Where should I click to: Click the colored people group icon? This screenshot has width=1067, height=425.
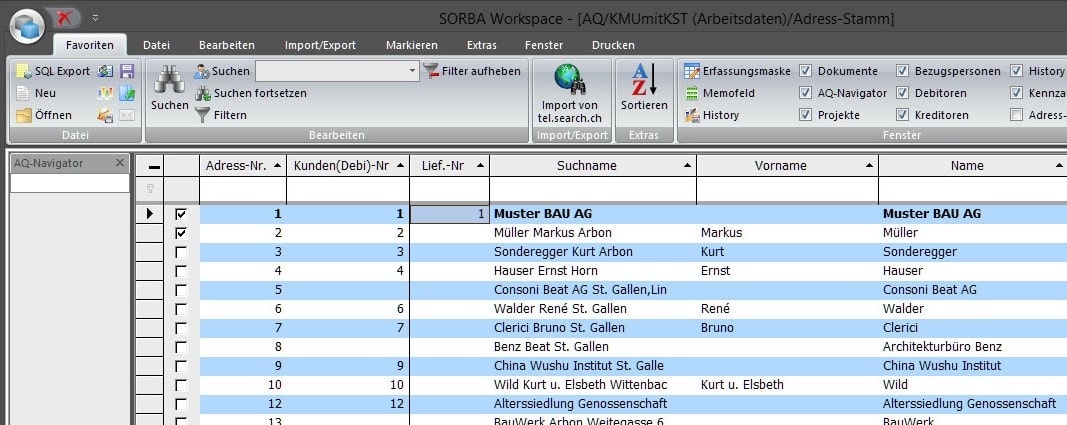tap(105, 93)
